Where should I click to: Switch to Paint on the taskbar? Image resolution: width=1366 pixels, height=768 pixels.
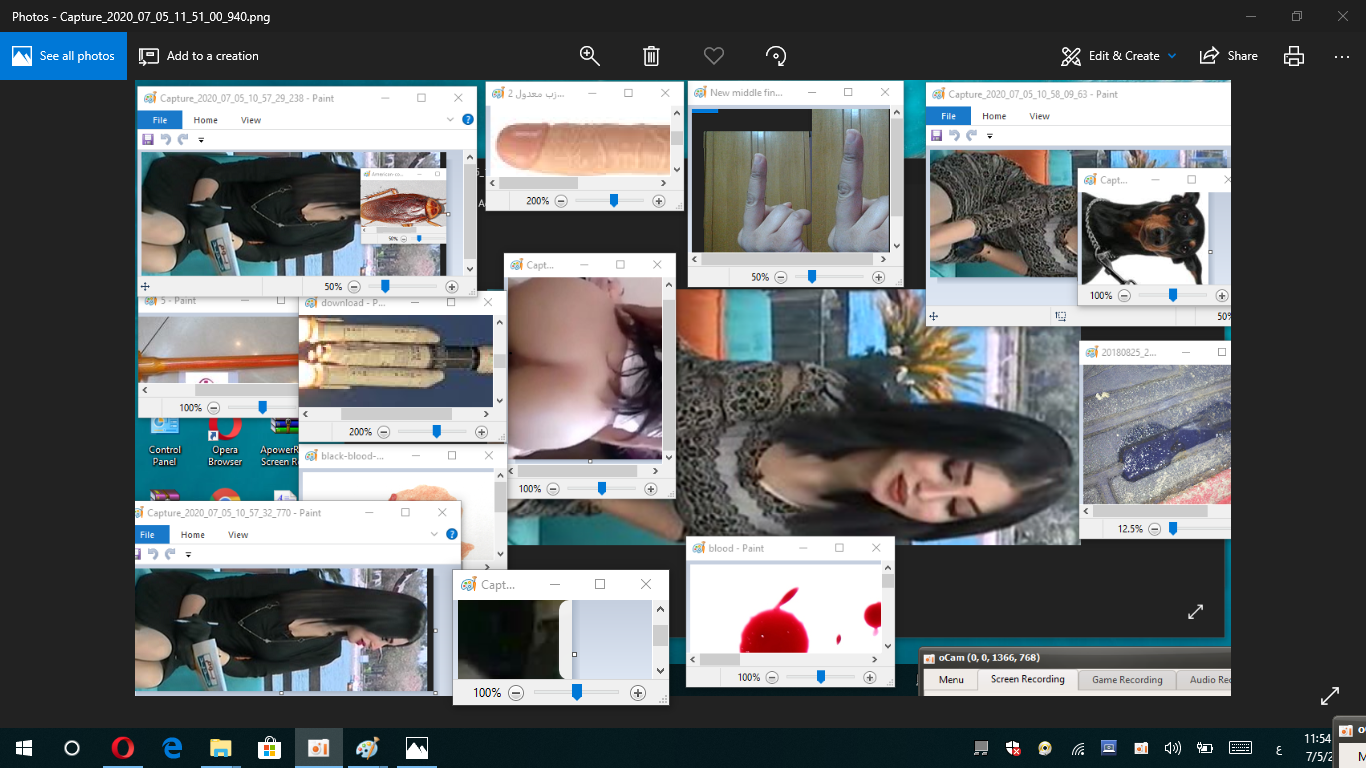tap(368, 747)
